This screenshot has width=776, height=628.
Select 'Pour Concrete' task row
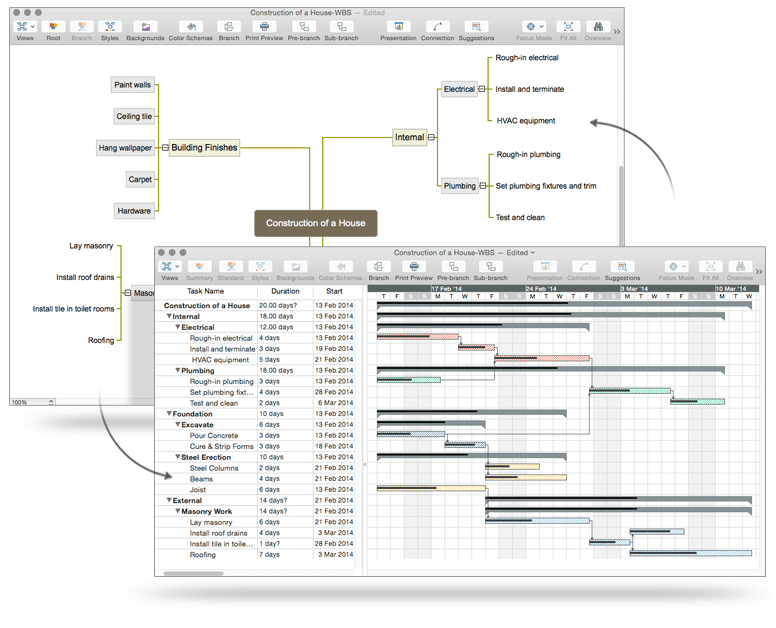pos(255,435)
